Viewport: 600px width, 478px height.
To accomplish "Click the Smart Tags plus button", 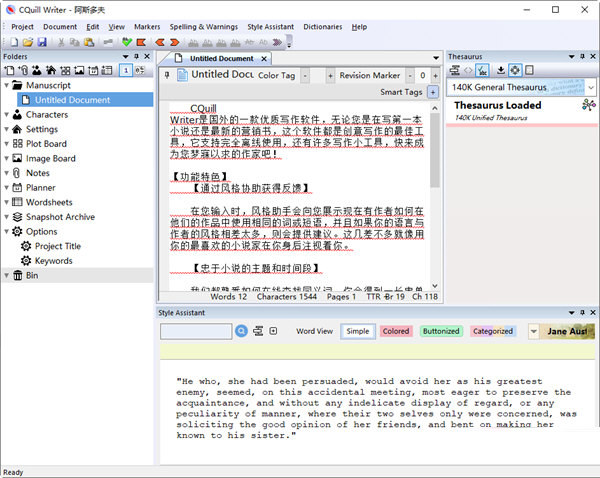I will (433, 92).
